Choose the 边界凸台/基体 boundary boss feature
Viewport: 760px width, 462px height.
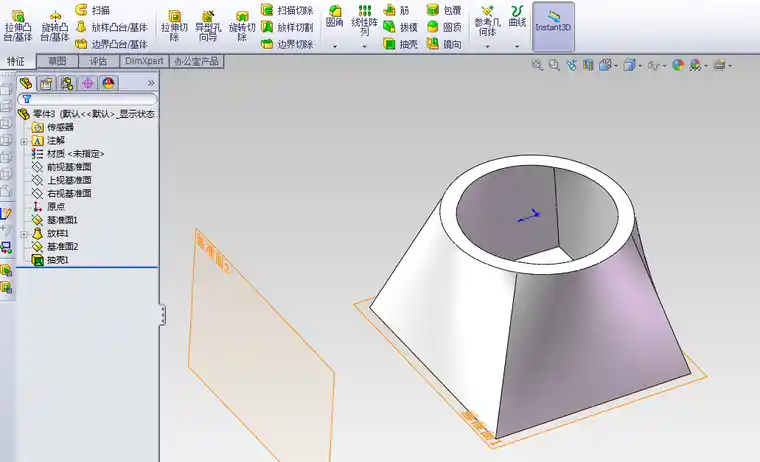pyautogui.click(x=111, y=44)
